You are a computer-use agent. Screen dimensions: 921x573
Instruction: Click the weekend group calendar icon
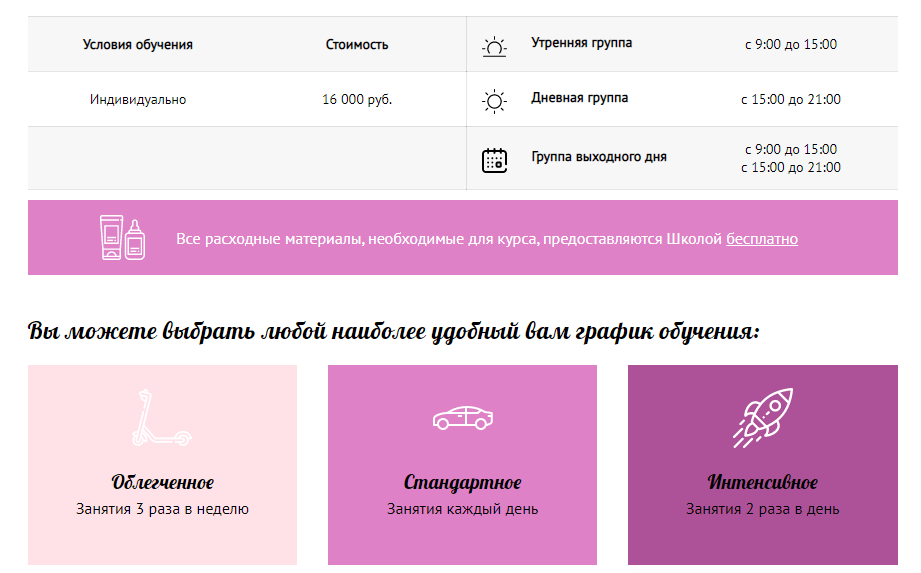tap(494, 160)
